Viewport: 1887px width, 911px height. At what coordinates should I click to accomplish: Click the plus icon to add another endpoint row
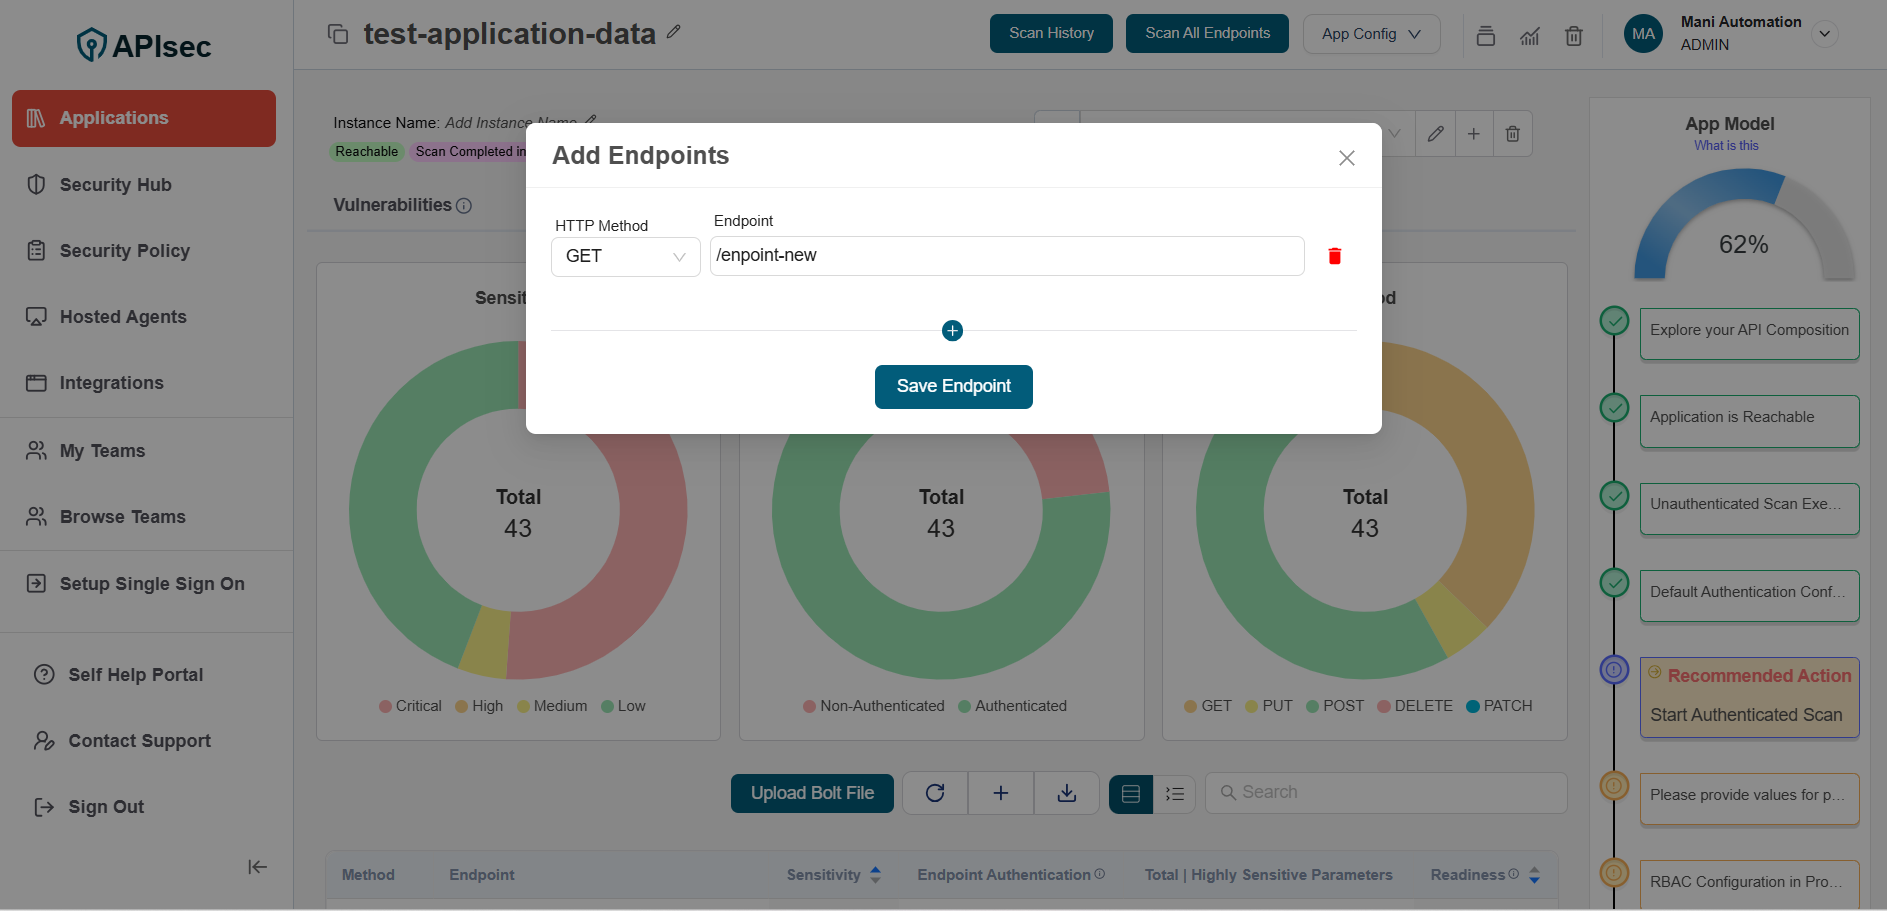click(952, 330)
